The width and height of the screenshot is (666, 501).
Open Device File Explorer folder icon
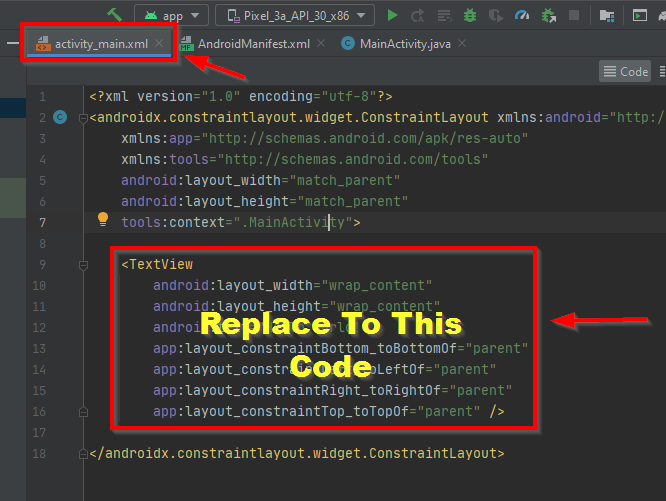coord(607,16)
